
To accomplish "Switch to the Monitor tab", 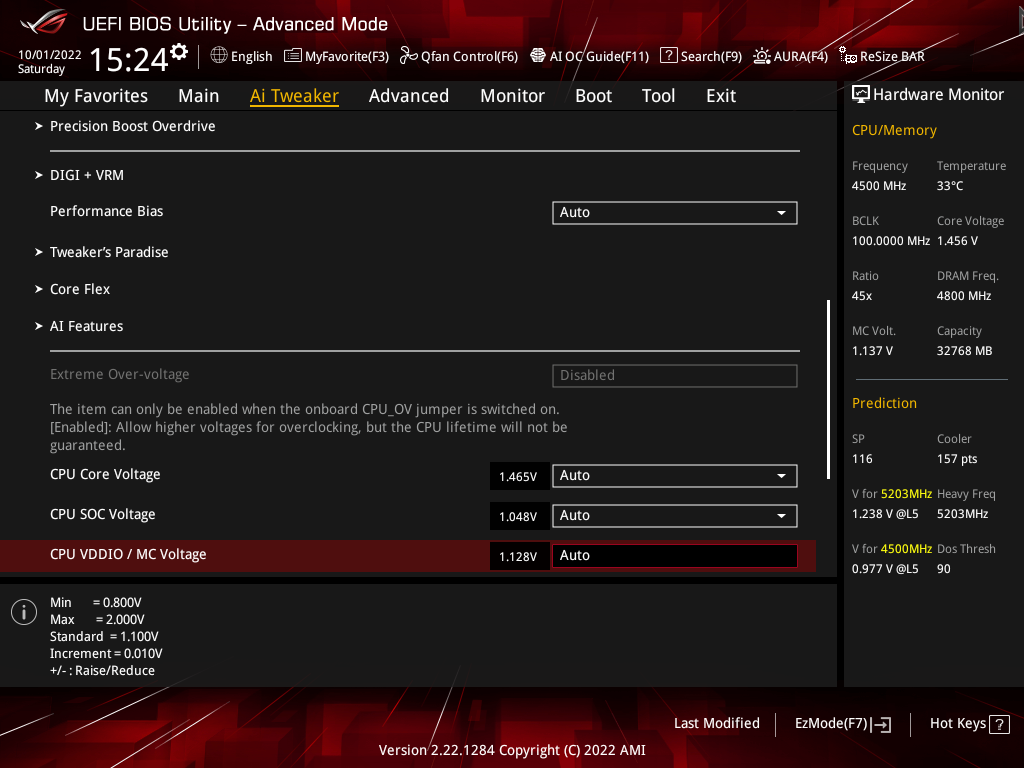I will click(512, 96).
